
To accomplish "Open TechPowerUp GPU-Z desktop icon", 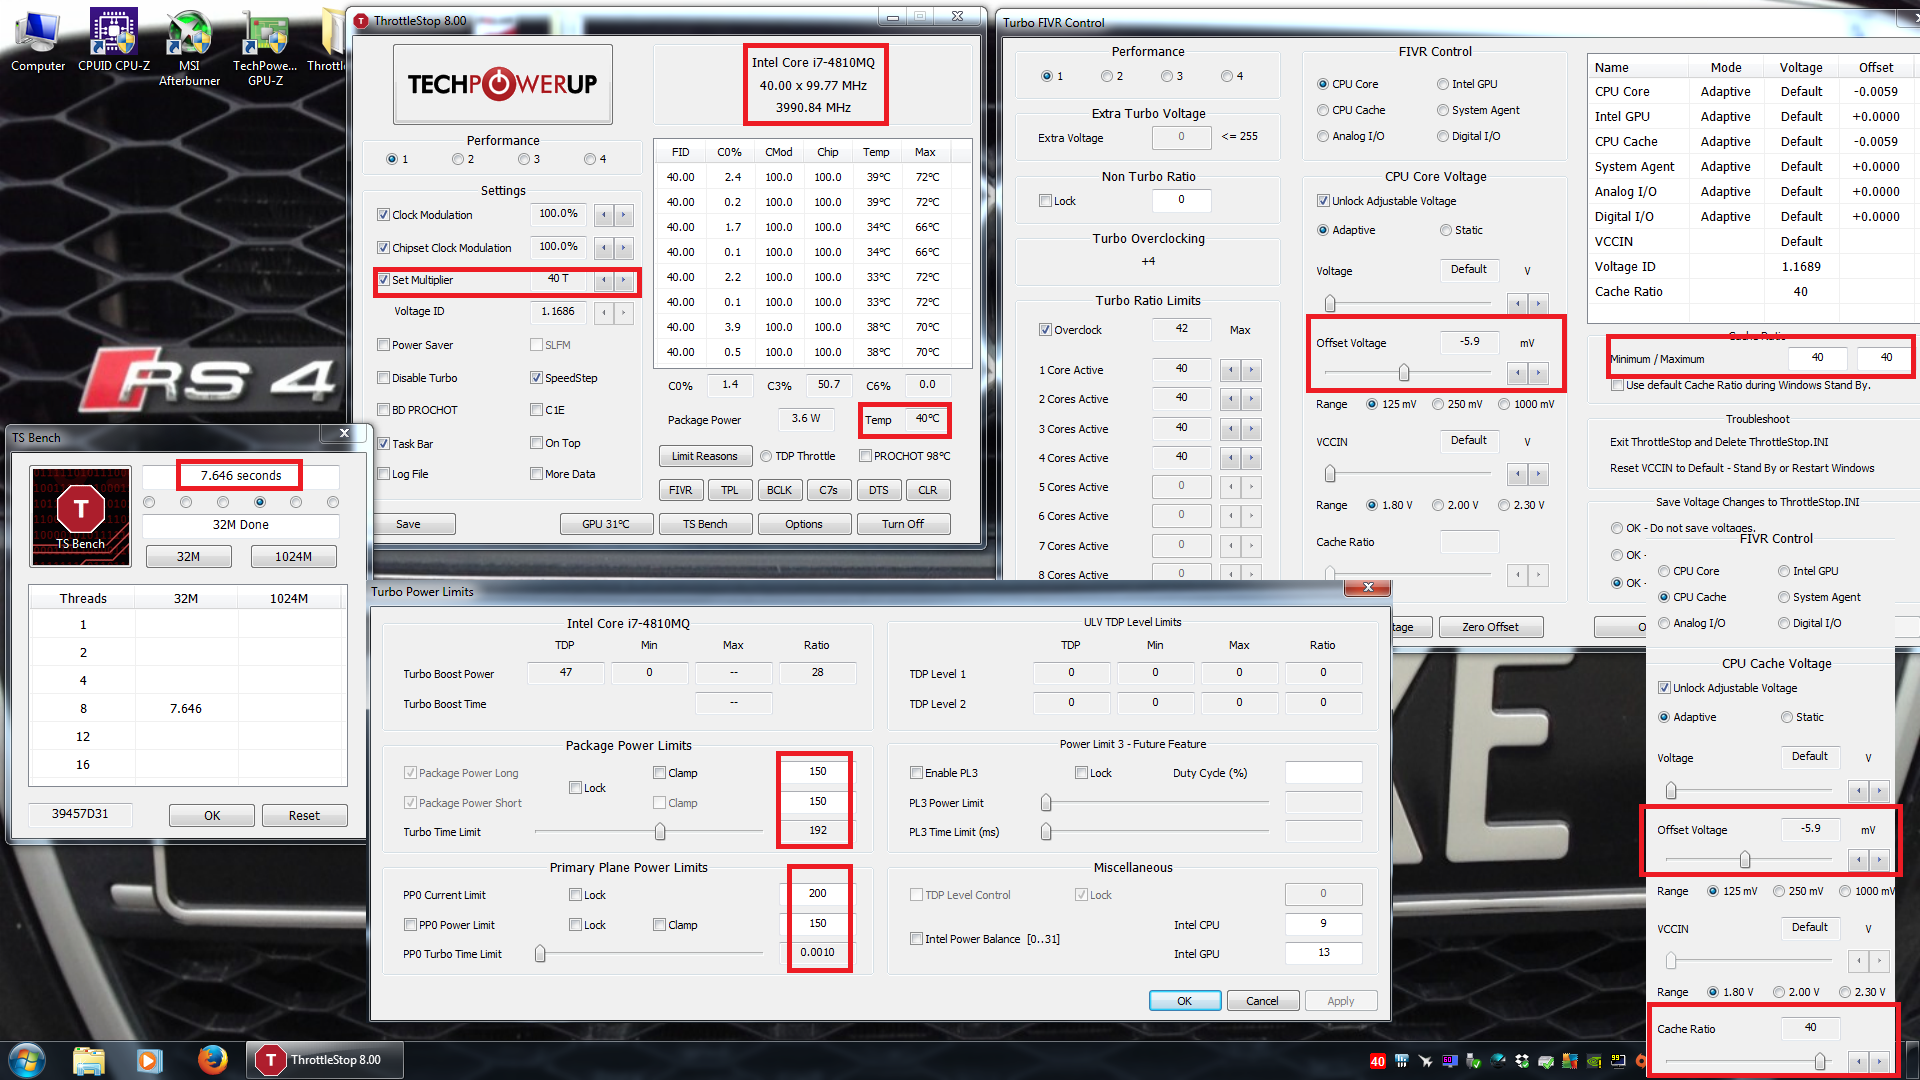I will click(265, 47).
